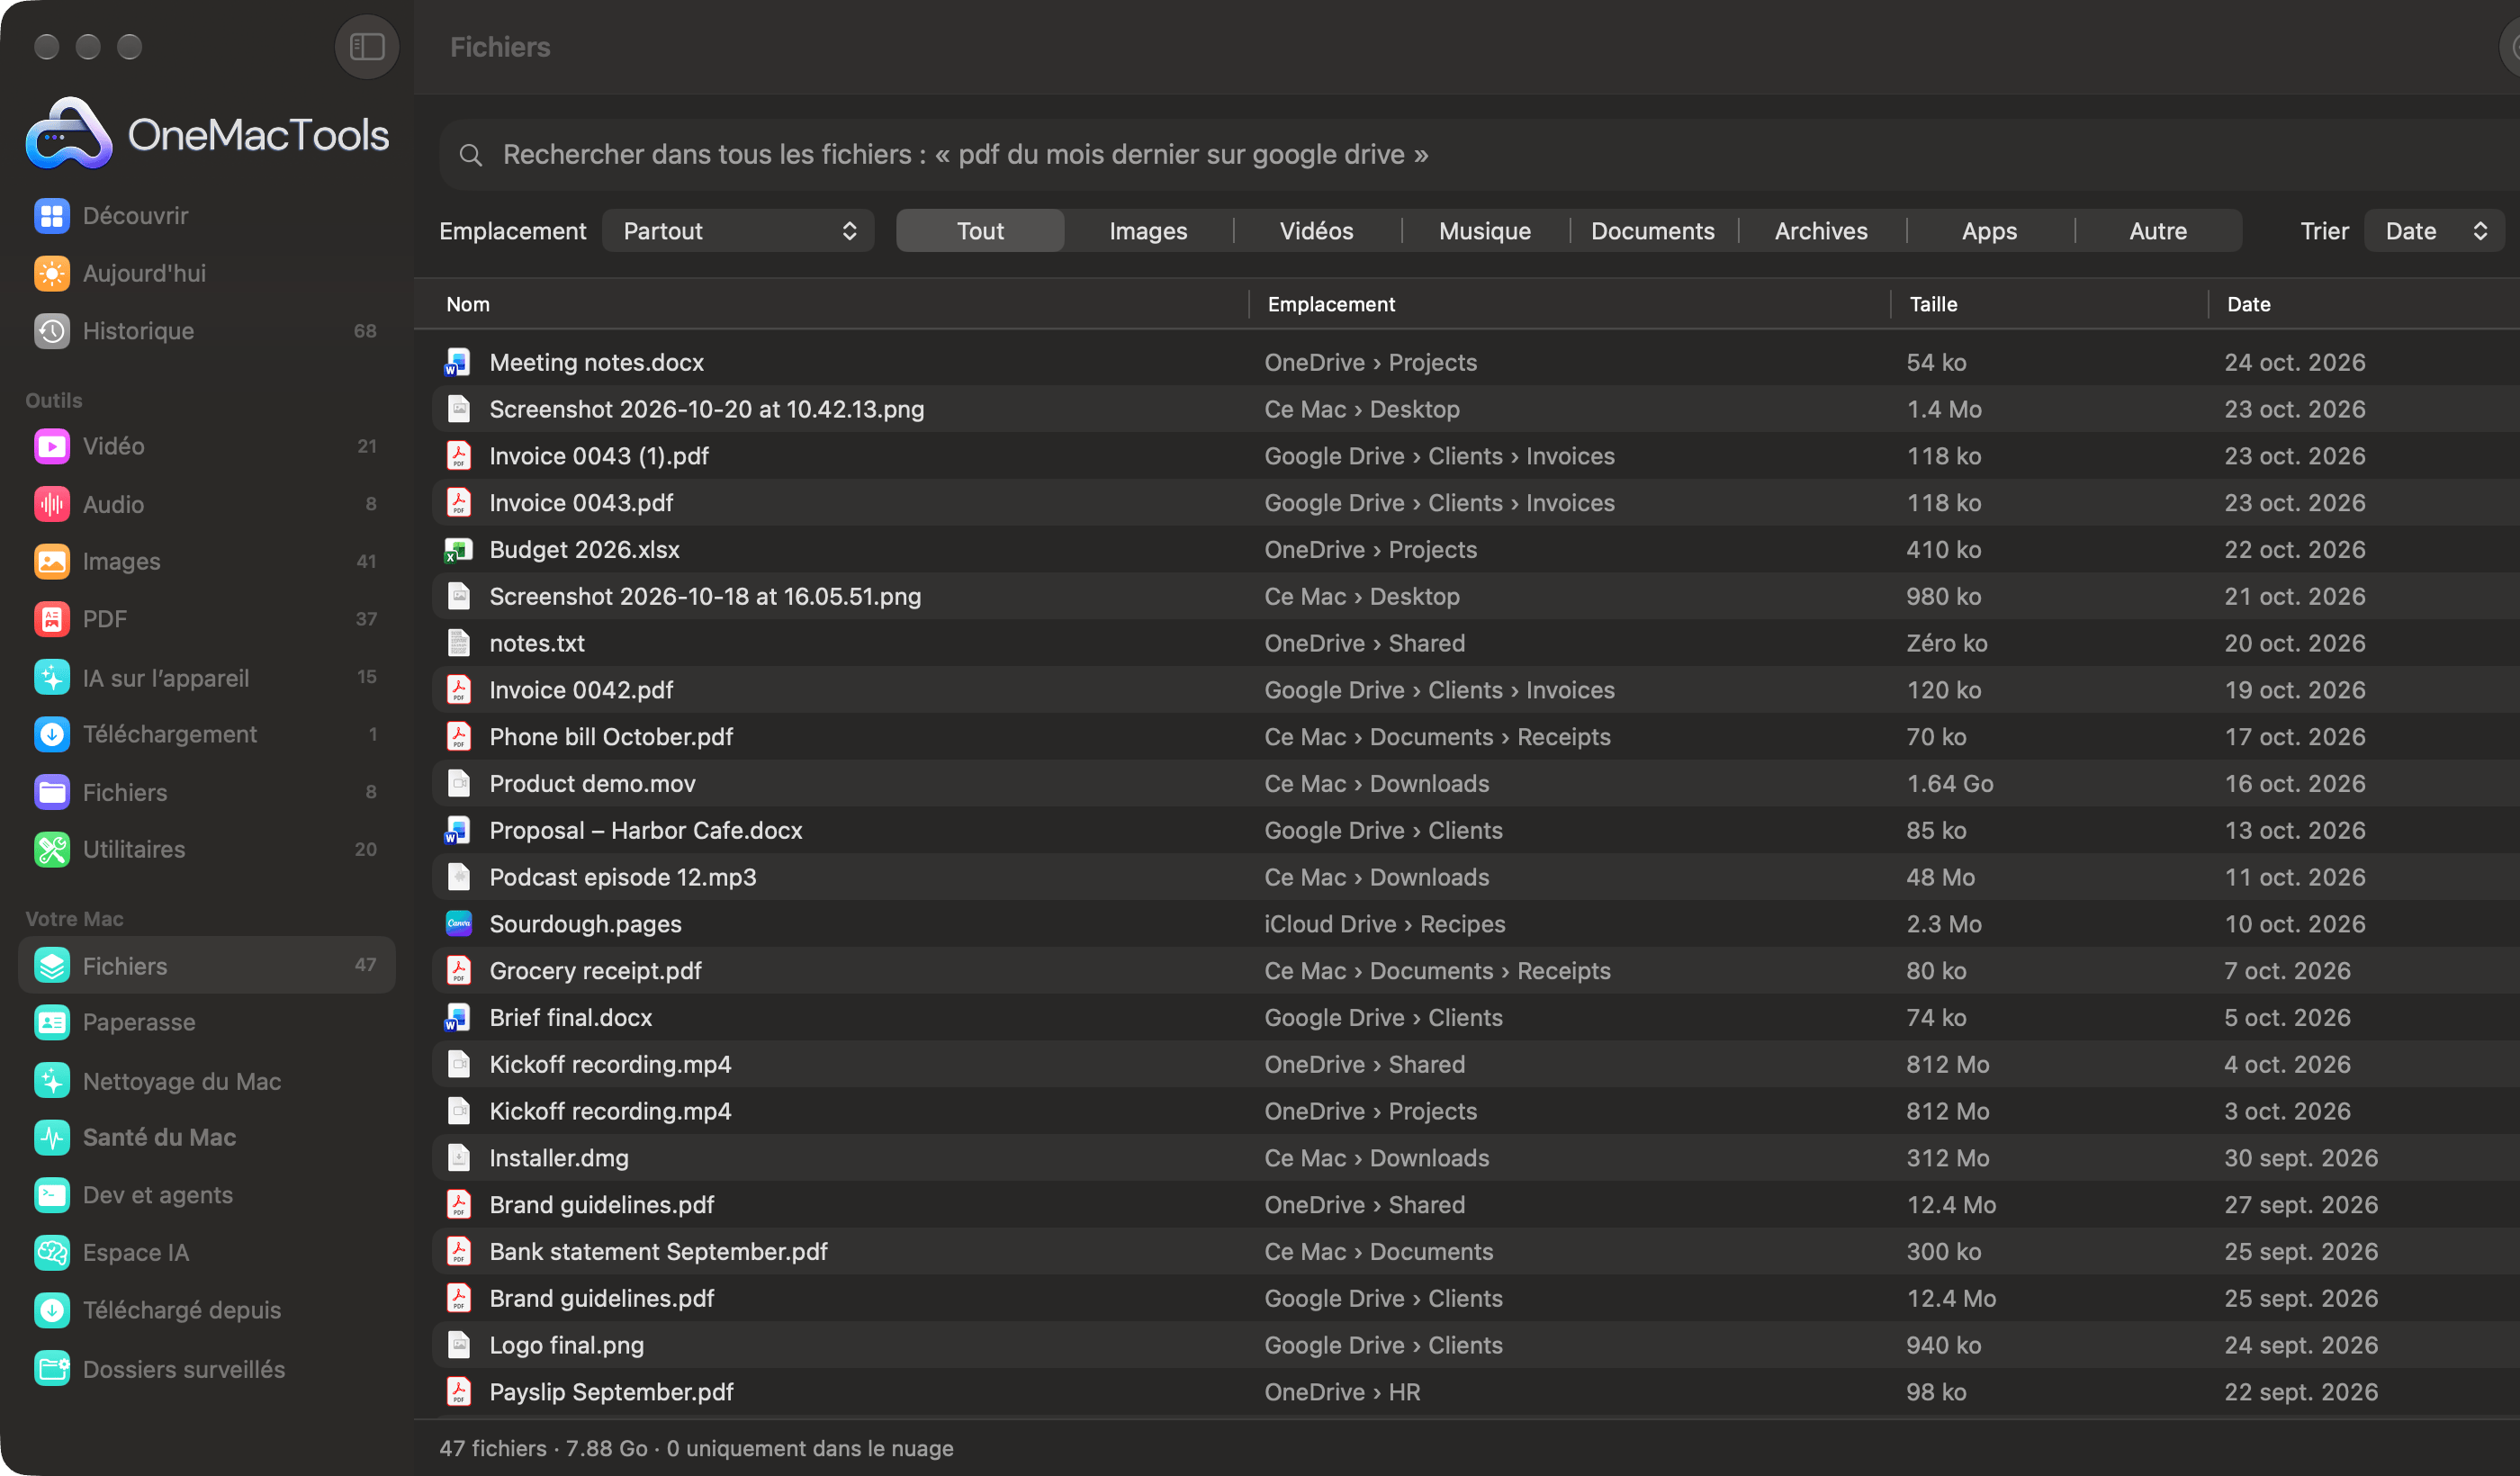Switch to the Archives filter tab
Viewport: 2520px width, 1476px height.
(x=1820, y=231)
